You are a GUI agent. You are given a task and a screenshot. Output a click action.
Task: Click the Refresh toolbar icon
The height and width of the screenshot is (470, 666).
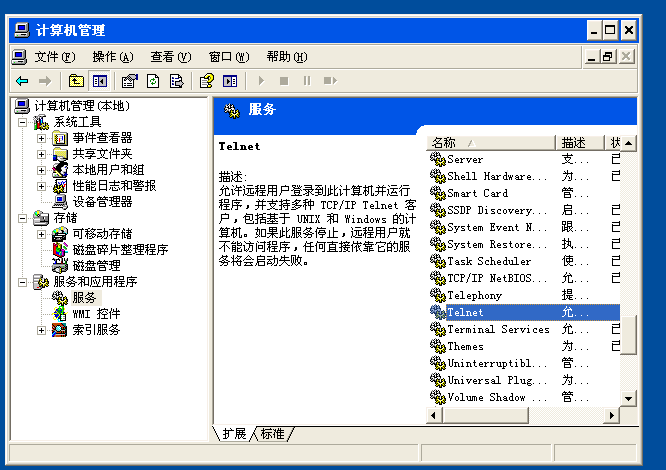coord(153,81)
